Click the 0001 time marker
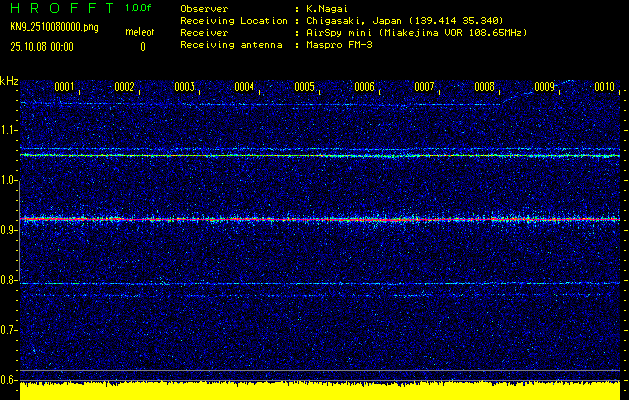629x400 pixels. point(64,87)
